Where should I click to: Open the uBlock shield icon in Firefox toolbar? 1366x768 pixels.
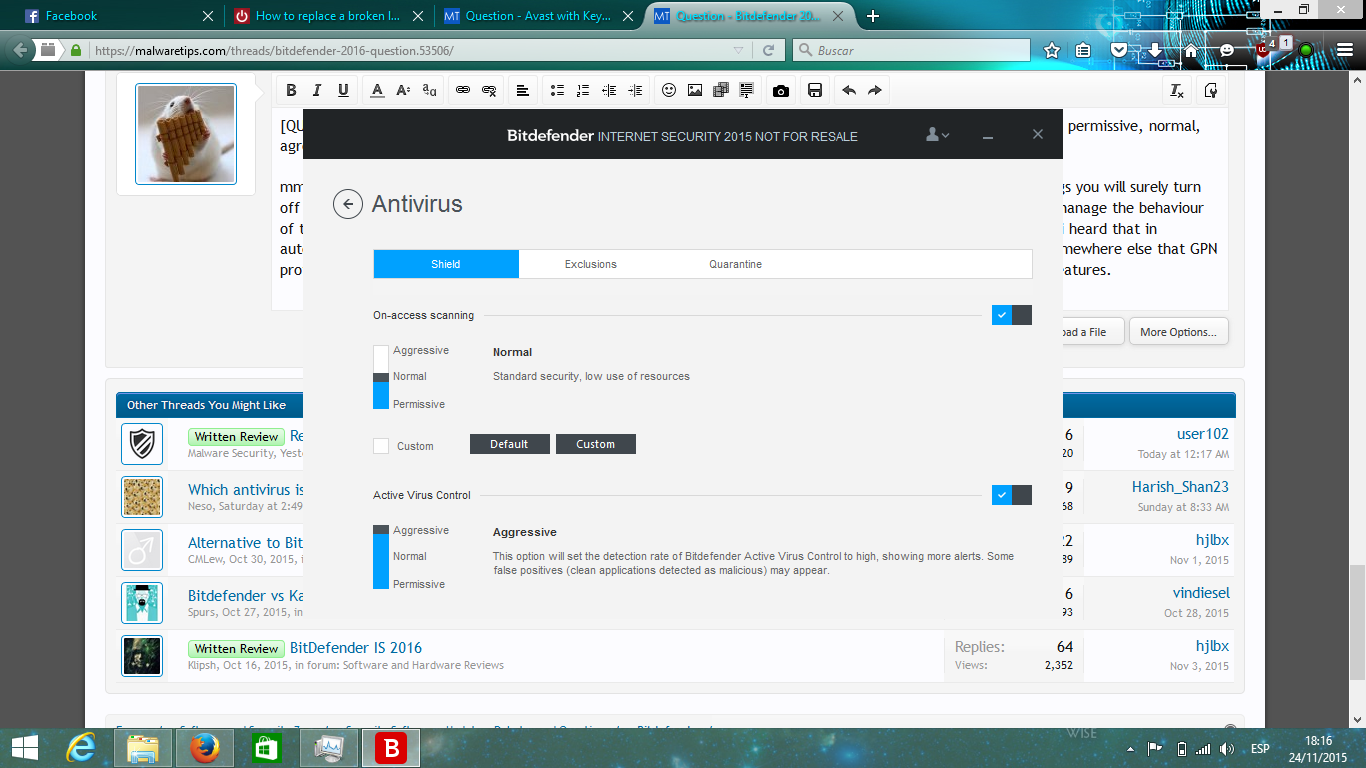pos(1263,49)
